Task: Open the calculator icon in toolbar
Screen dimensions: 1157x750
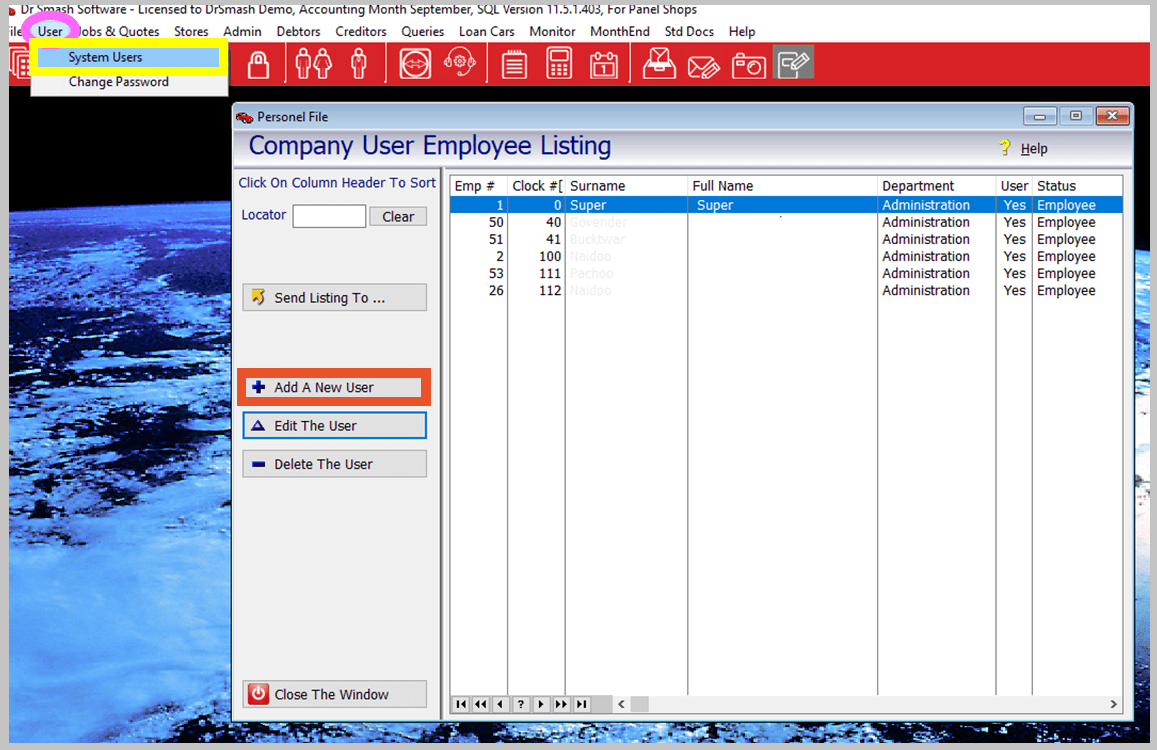Action: (559, 63)
